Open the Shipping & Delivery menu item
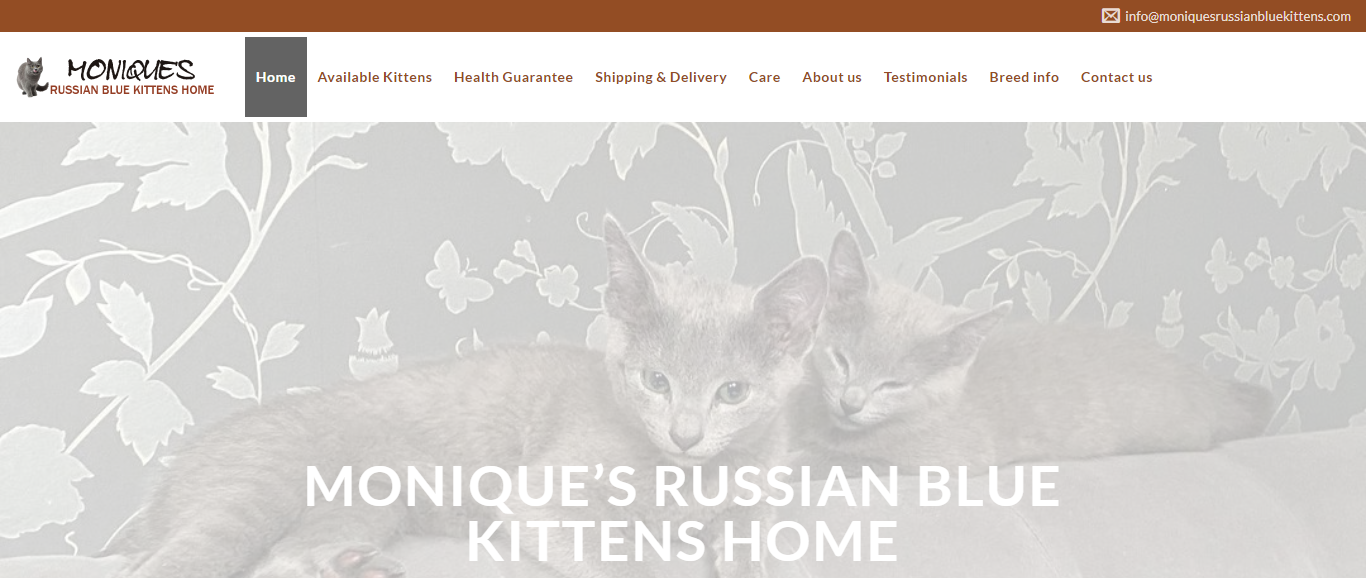 pos(661,77)
